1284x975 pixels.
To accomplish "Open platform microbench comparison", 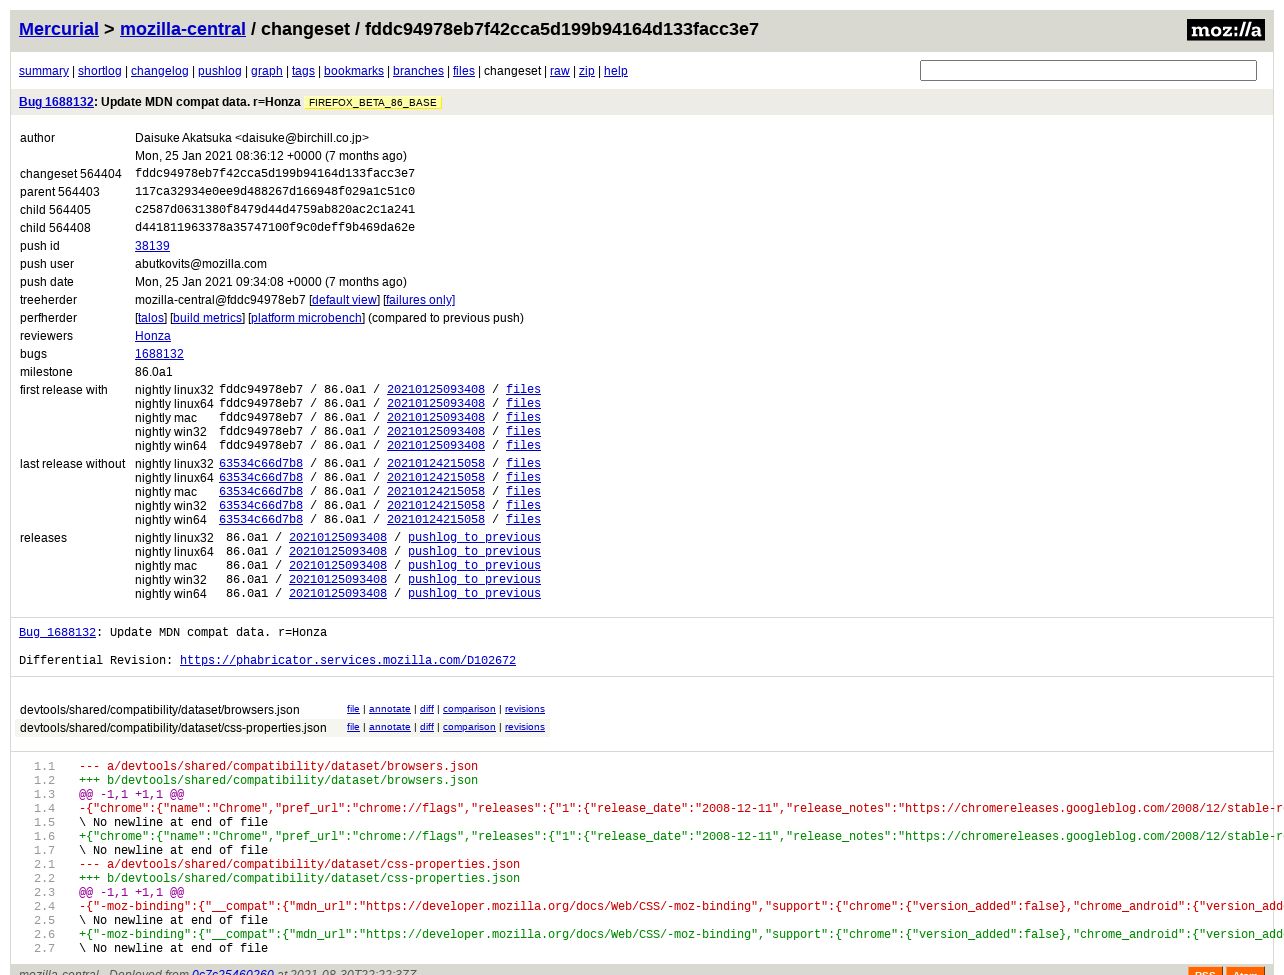I will (x=306, y=318).
